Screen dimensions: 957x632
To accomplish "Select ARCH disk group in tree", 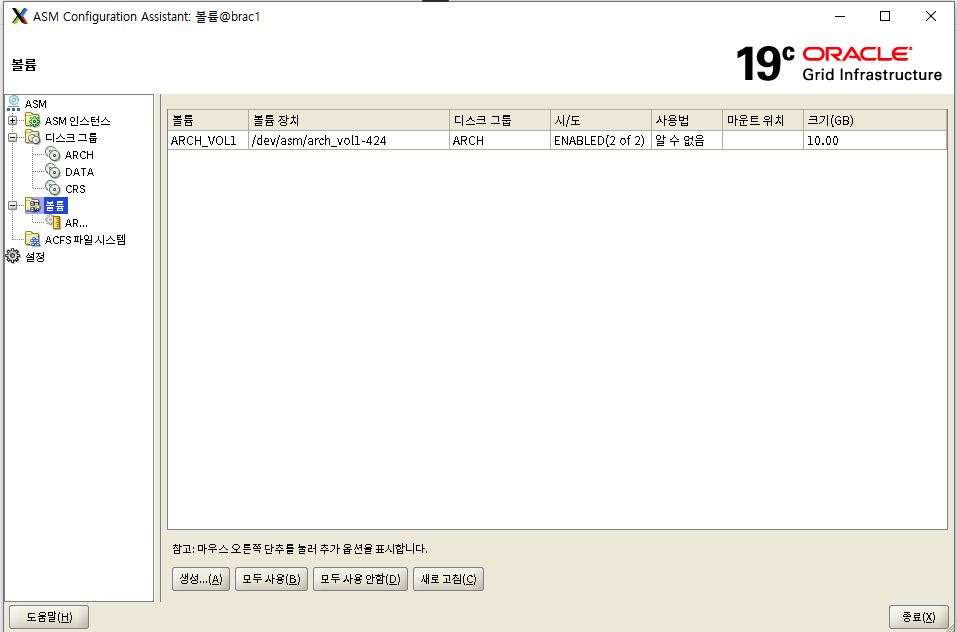I will [x=79, y=155].
